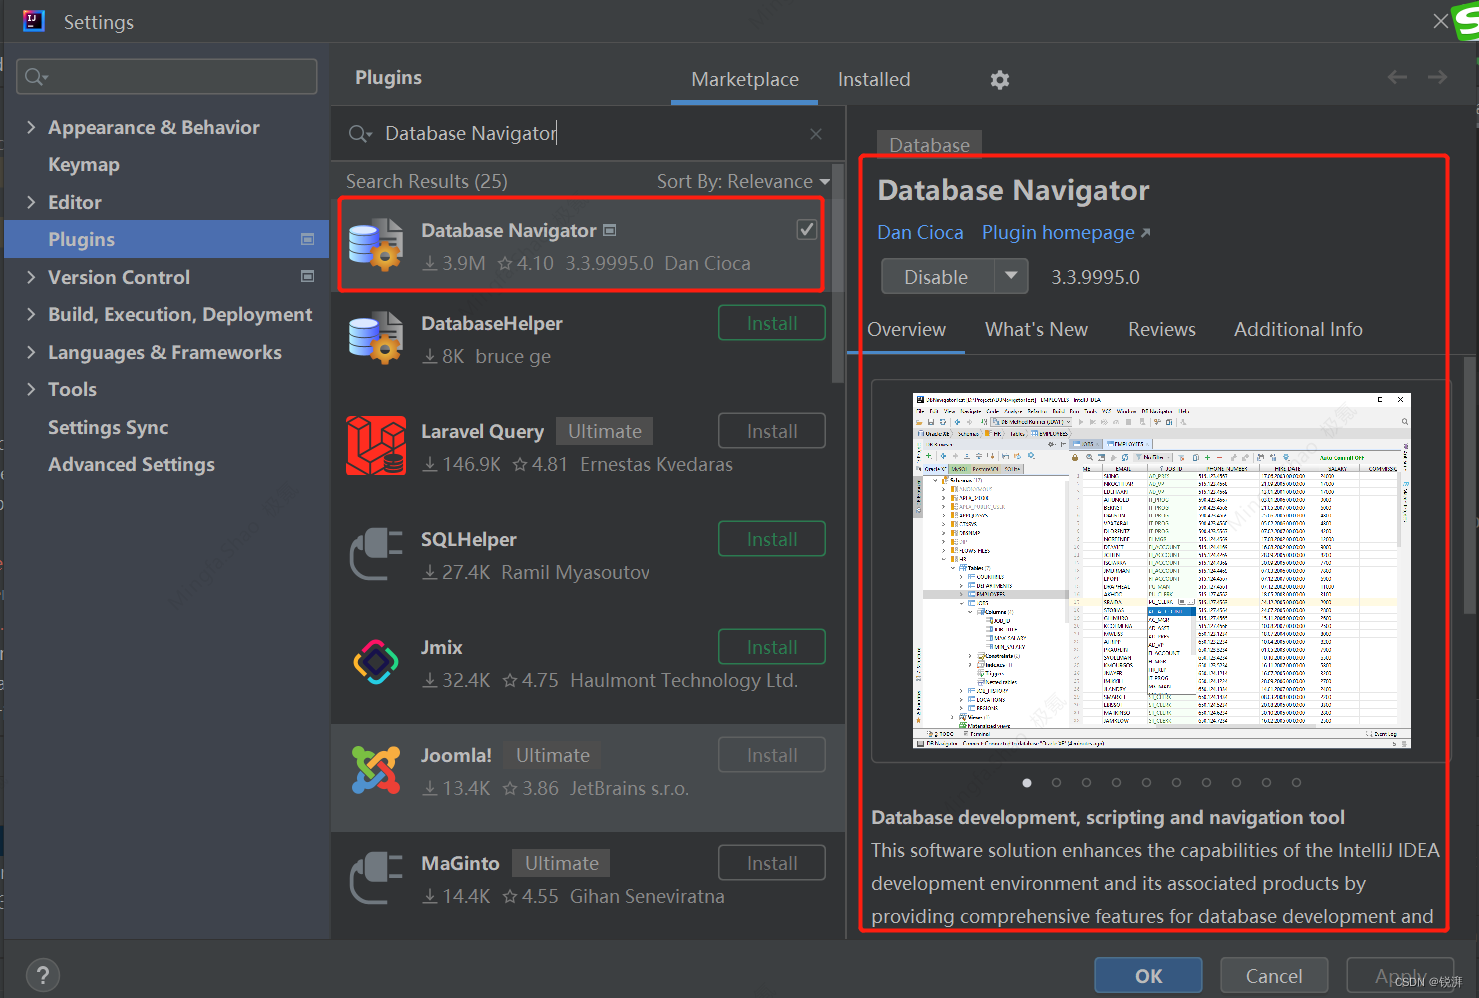Expand the Tools settings section
This screenshot has width=1479, height=998.
click(x=31, y=389)
